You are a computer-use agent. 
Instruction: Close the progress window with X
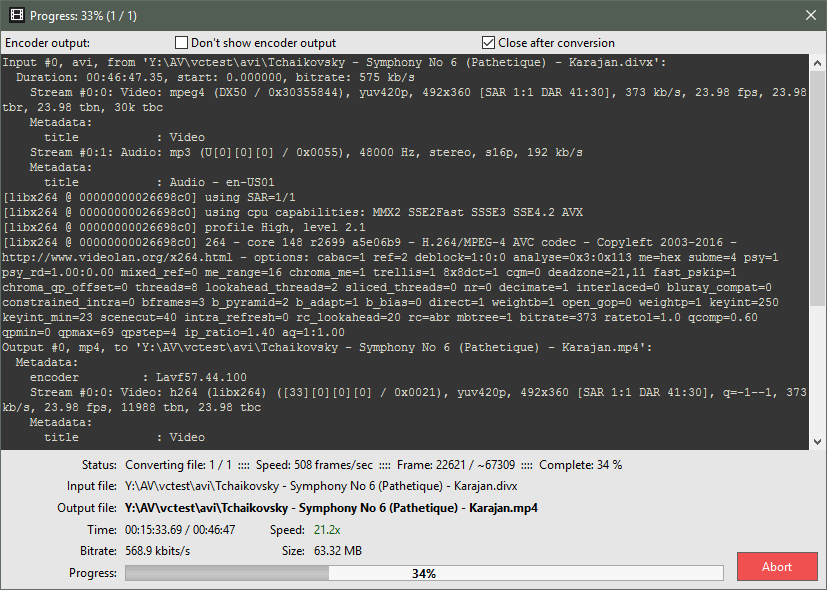tap(811, 15)
